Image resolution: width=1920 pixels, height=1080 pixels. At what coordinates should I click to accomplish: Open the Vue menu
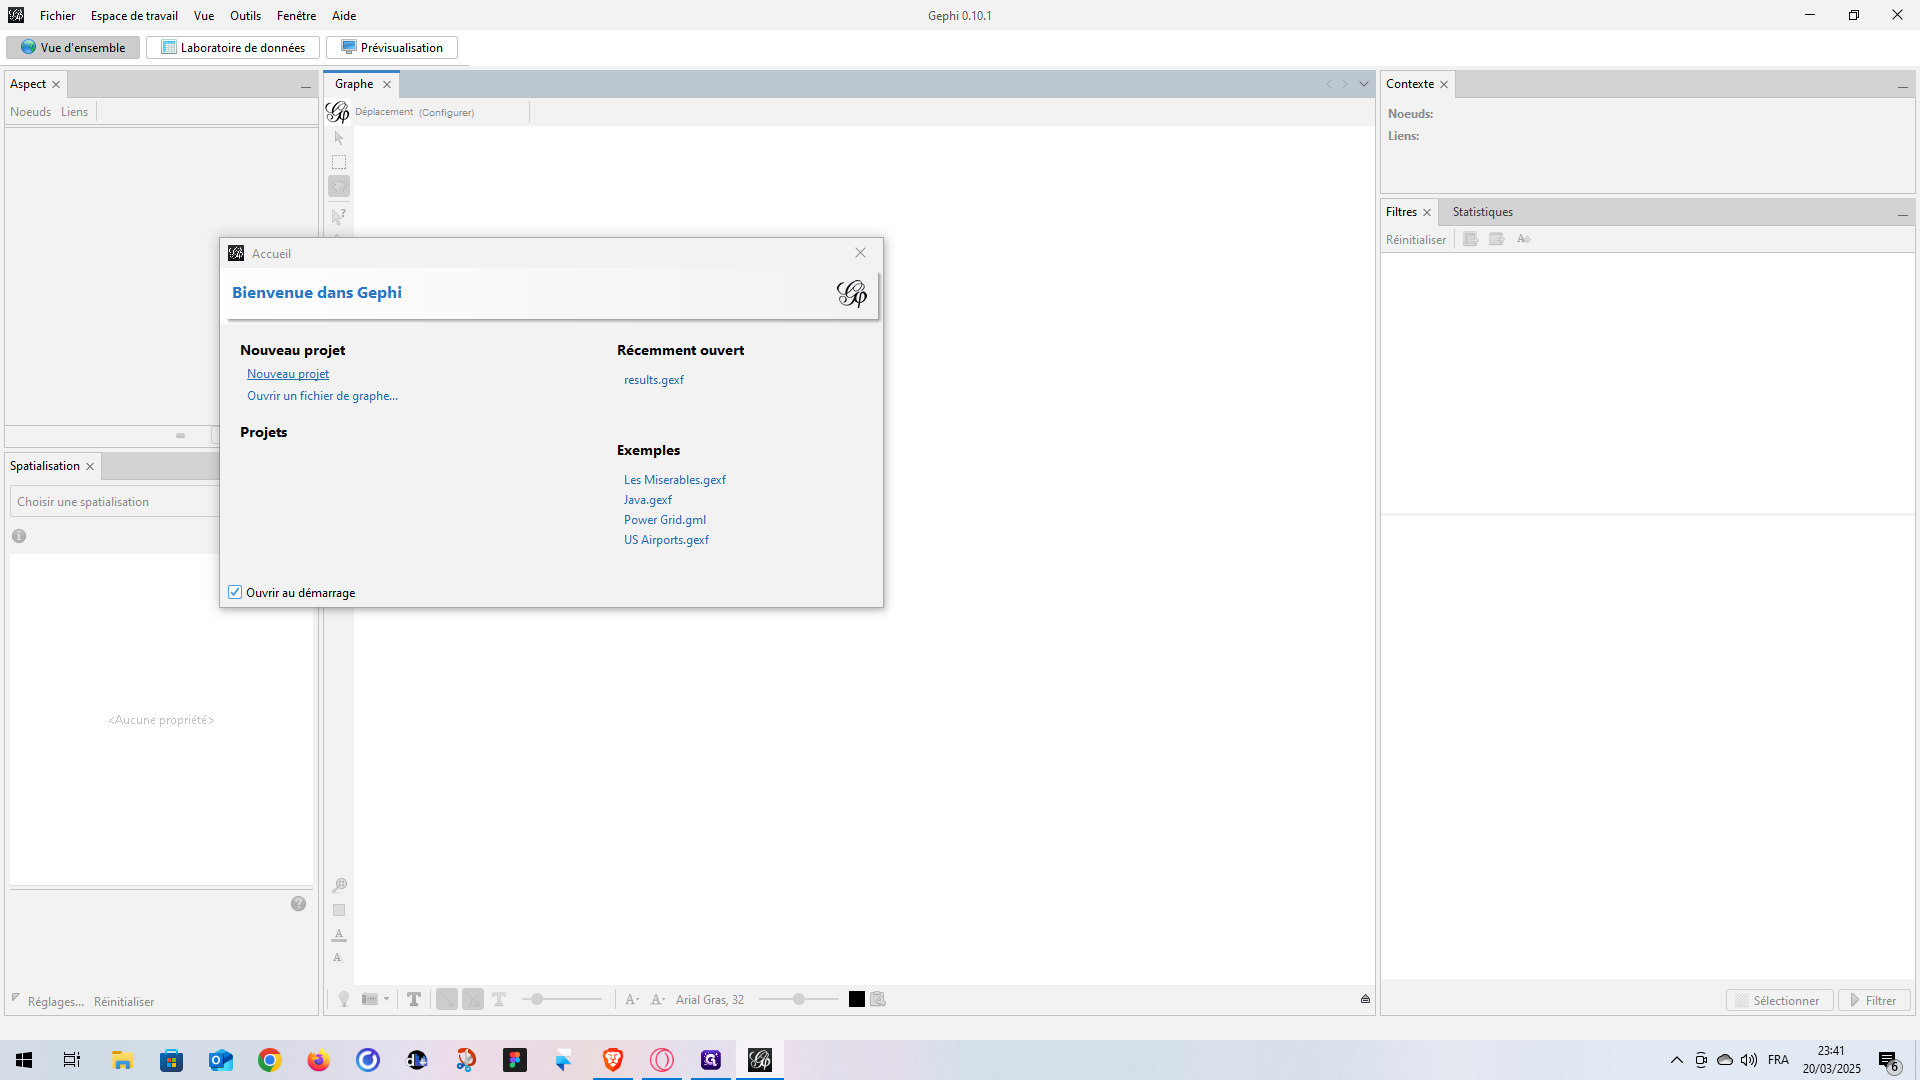pyautogui.click(x=204, y=15)
